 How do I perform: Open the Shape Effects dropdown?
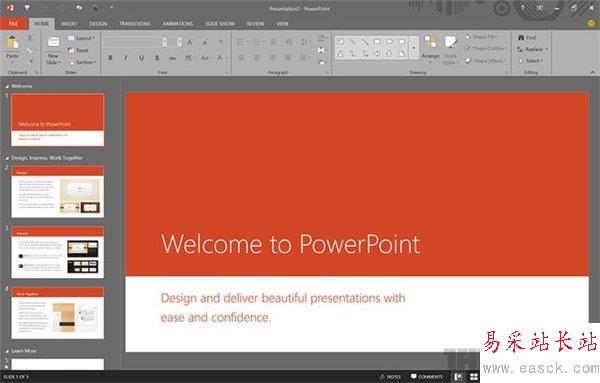[x=486, y=61]
